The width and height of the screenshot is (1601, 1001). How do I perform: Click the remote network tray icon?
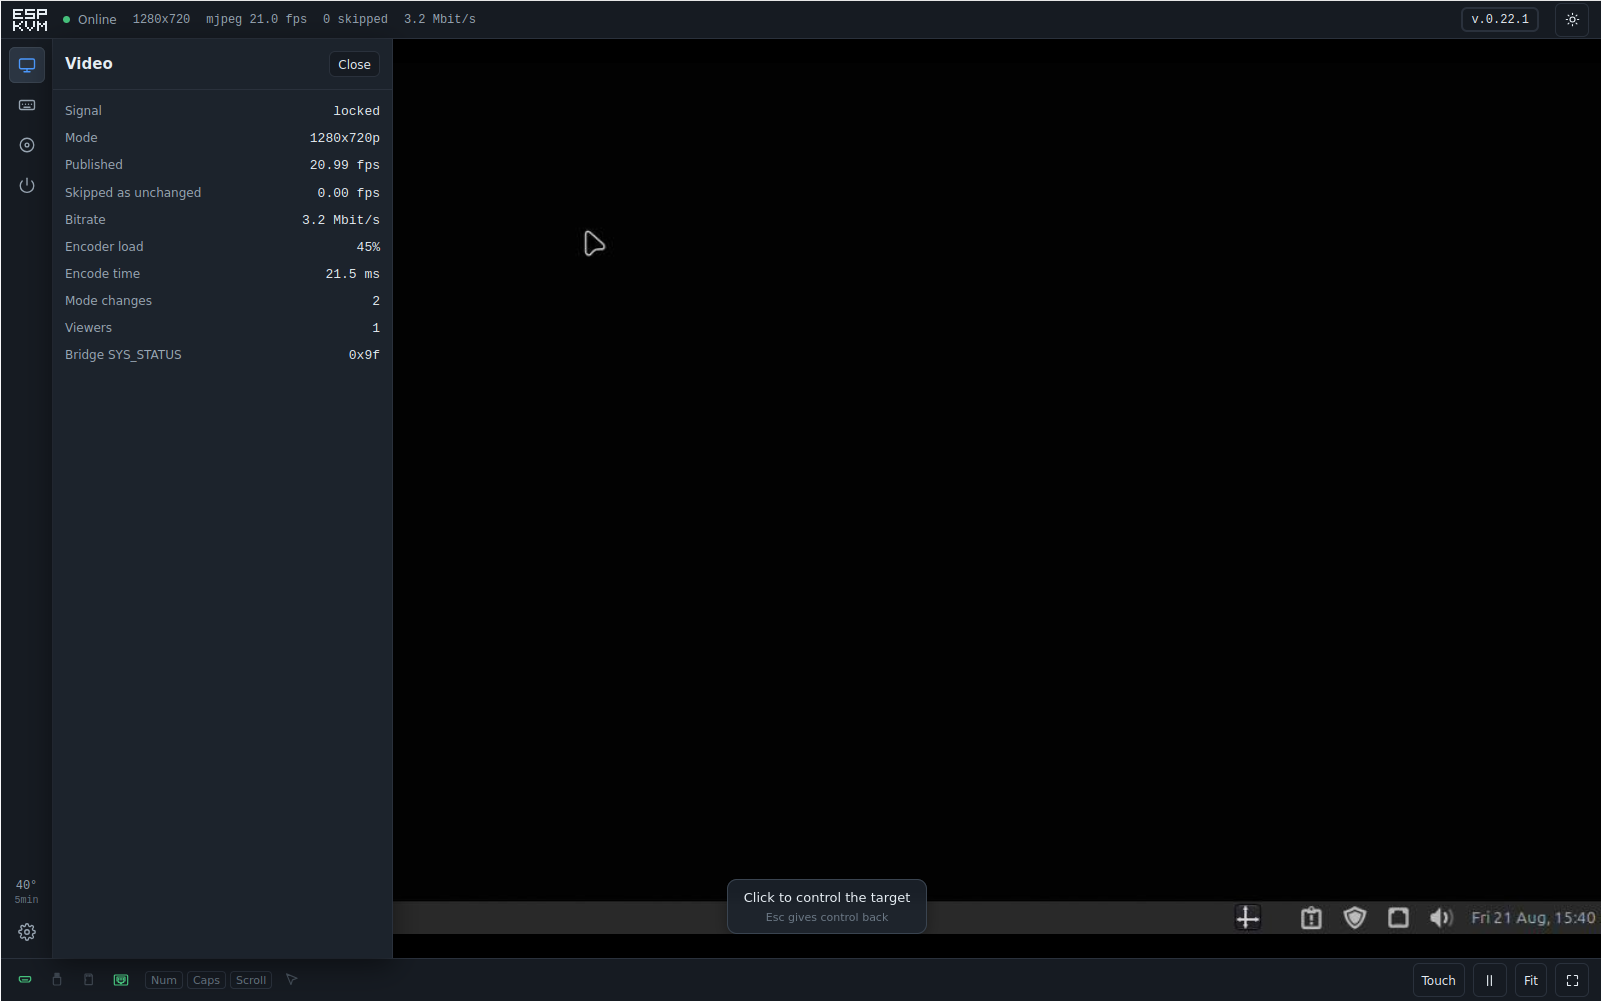1398,918
